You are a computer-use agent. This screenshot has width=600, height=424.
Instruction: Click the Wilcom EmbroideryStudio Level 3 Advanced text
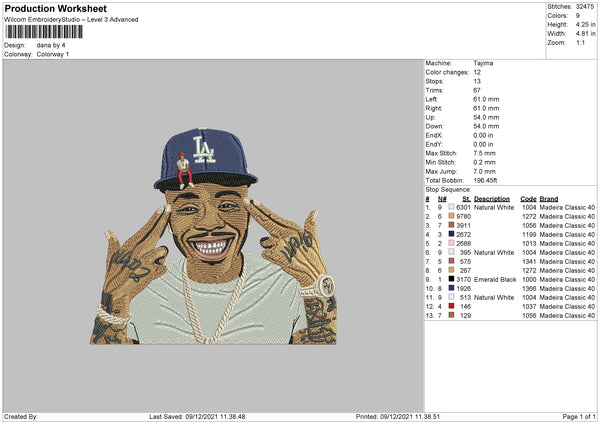(71, 20)
